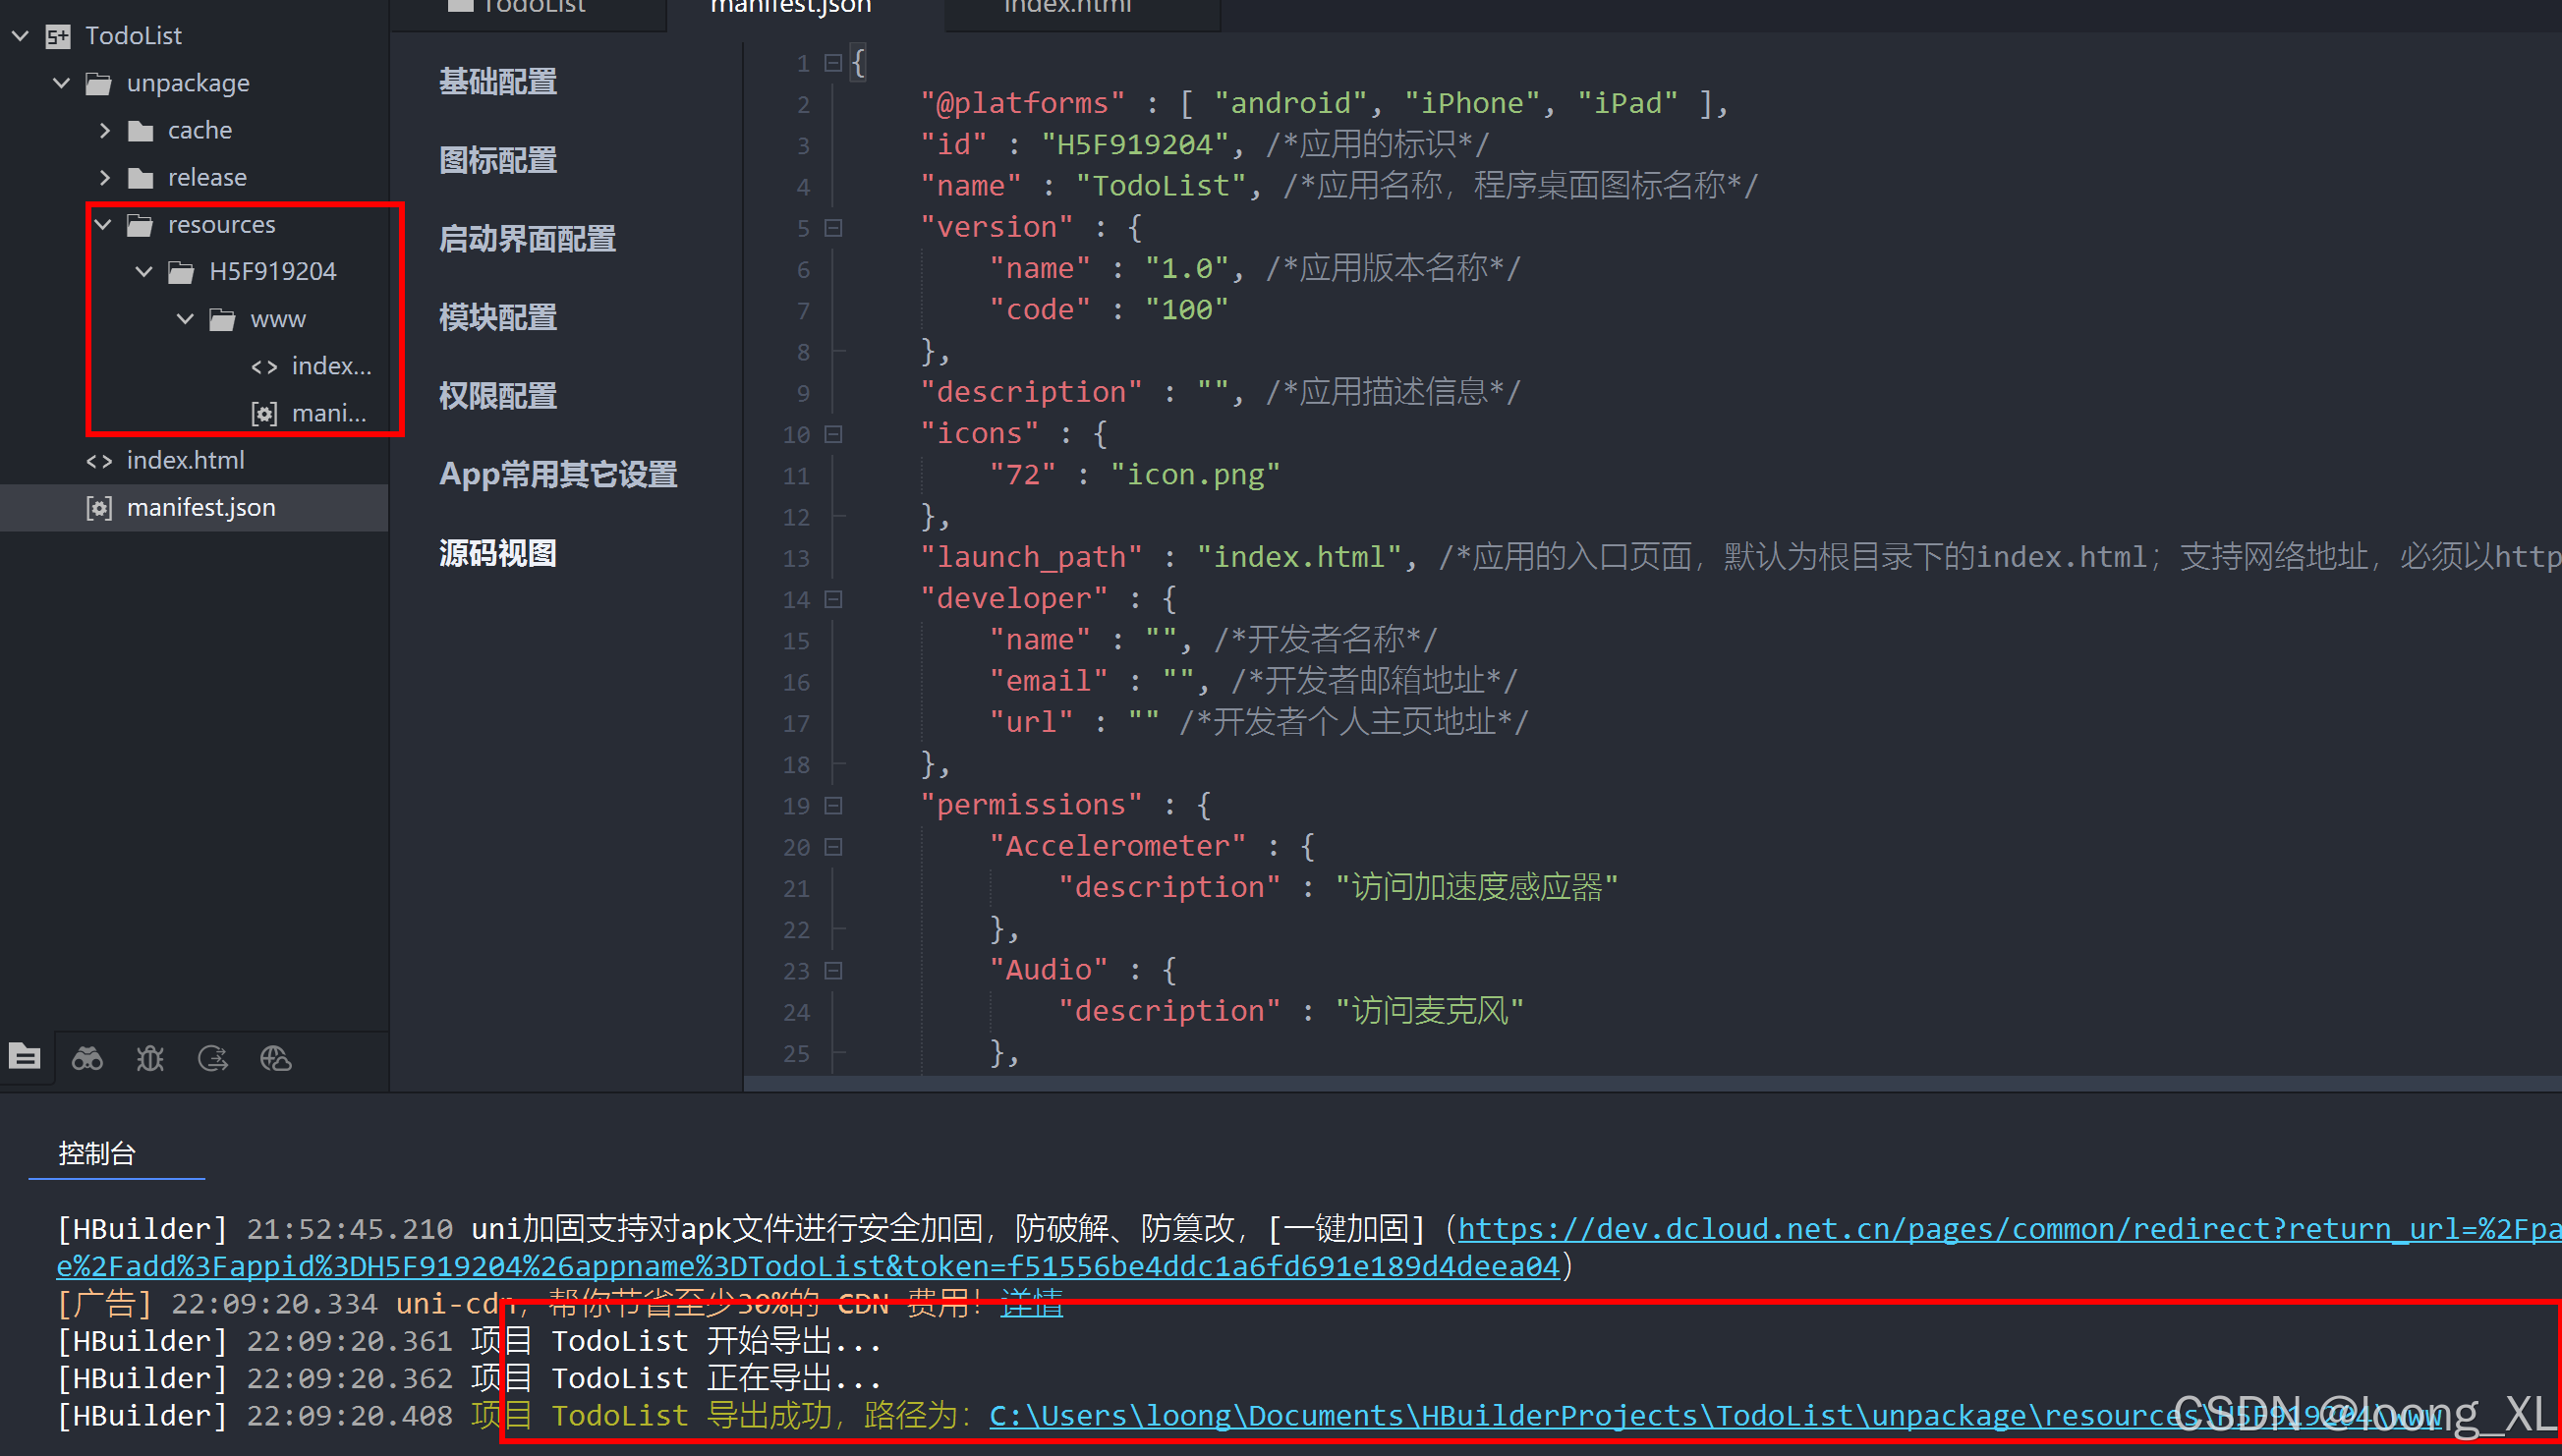The image size is (2562, 1456).
Task: Click the H5F919204 folder icon
Action: [x=181, y=272]
